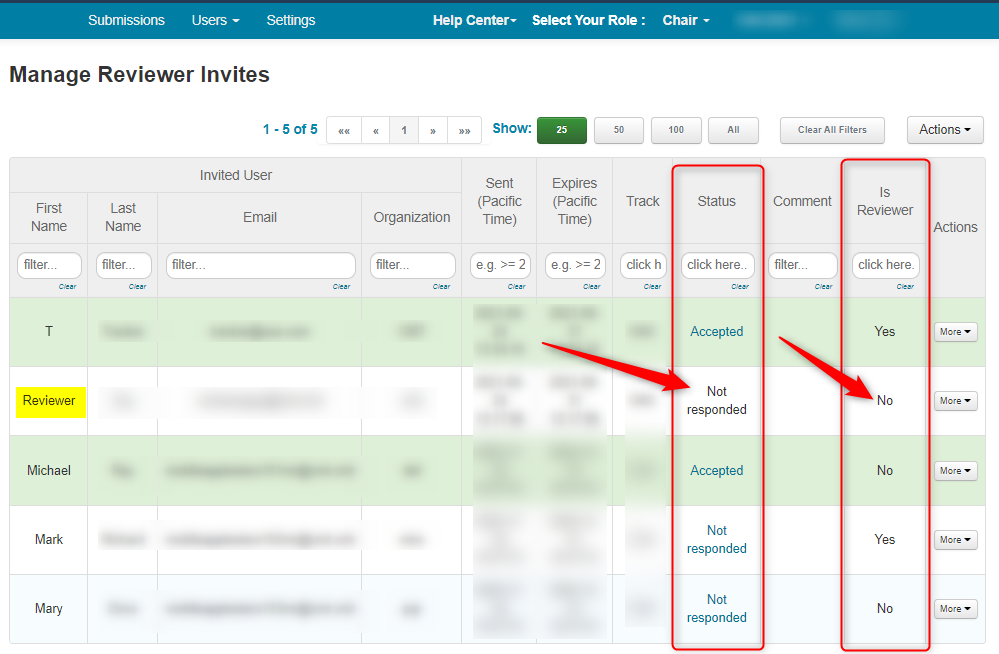Click the Status column header

click(x=717, y=201)
